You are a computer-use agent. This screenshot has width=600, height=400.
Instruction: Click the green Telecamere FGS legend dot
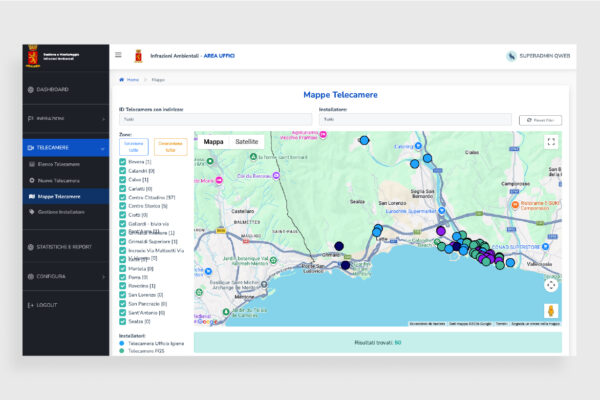coord(122,351)
